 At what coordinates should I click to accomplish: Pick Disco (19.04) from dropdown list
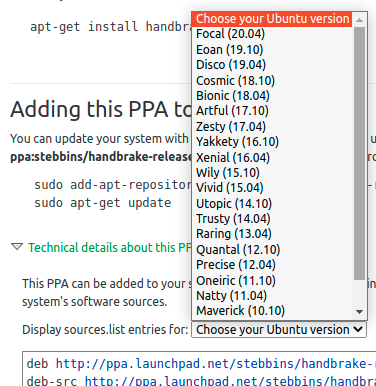(x=272, y=65)
